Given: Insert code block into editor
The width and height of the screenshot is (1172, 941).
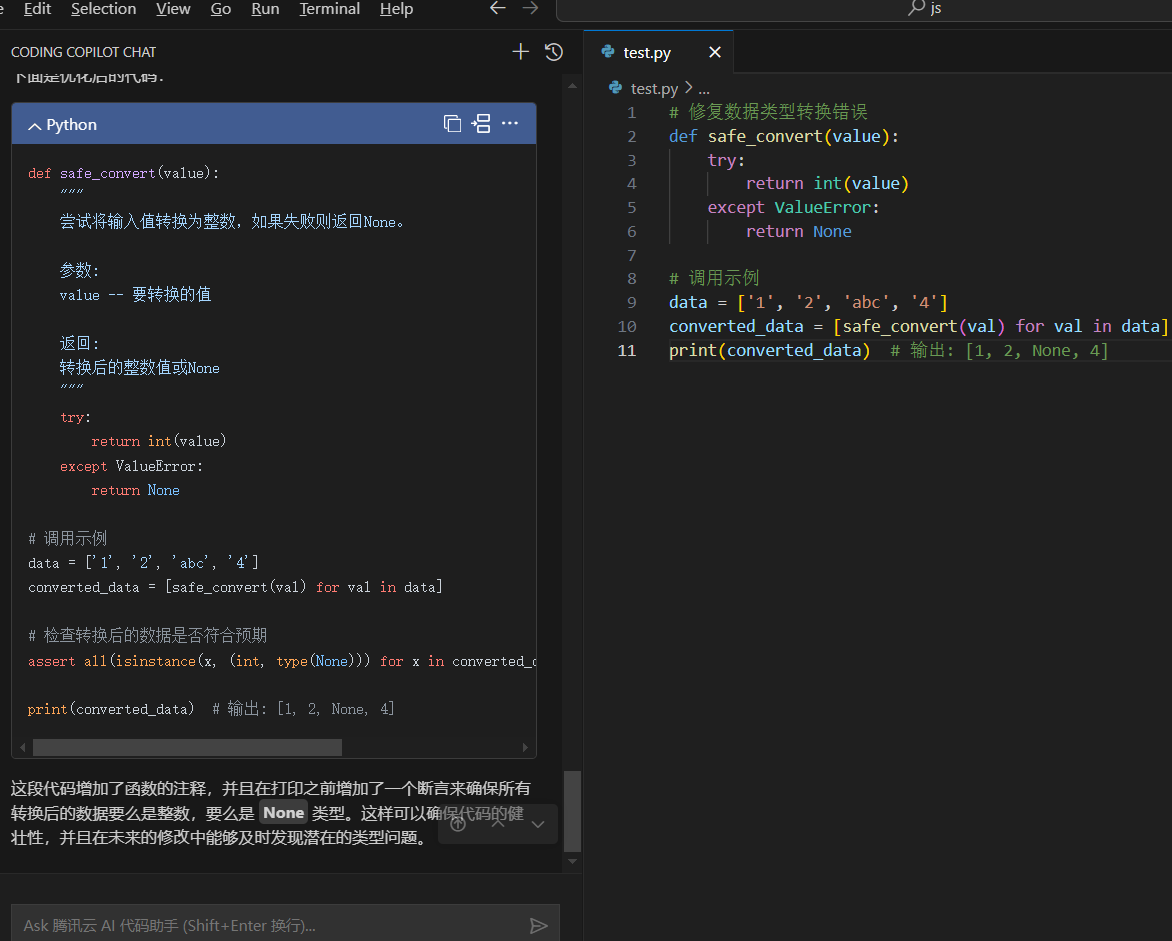Looking at the screenshot, I should pos(481,123).
